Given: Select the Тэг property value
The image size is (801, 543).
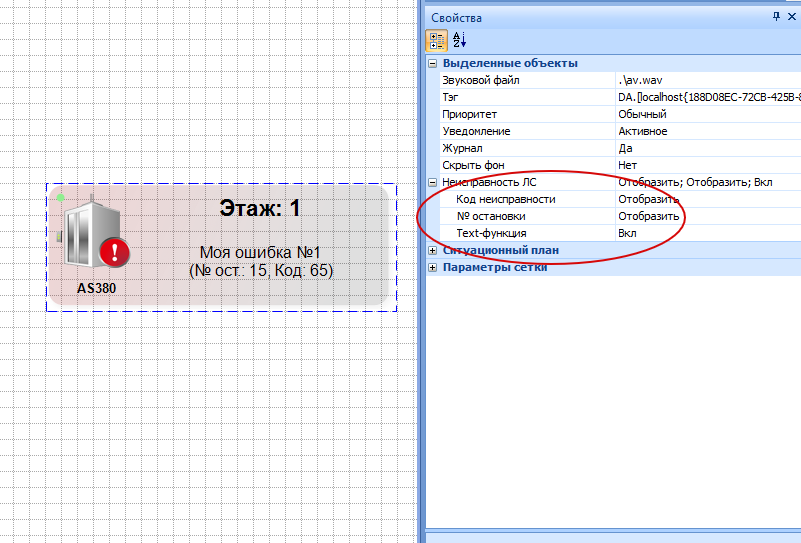Looking at the screenshot, I should click(x=707, y=97).
